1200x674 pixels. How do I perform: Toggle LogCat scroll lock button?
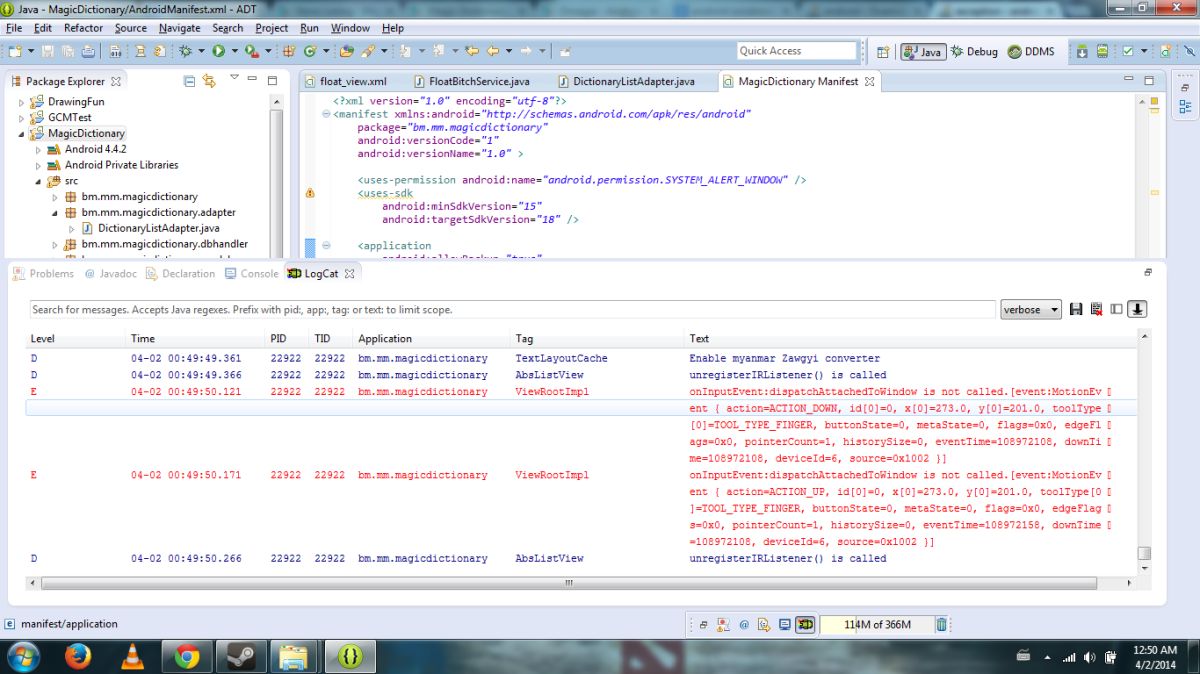pos(1137,310)
